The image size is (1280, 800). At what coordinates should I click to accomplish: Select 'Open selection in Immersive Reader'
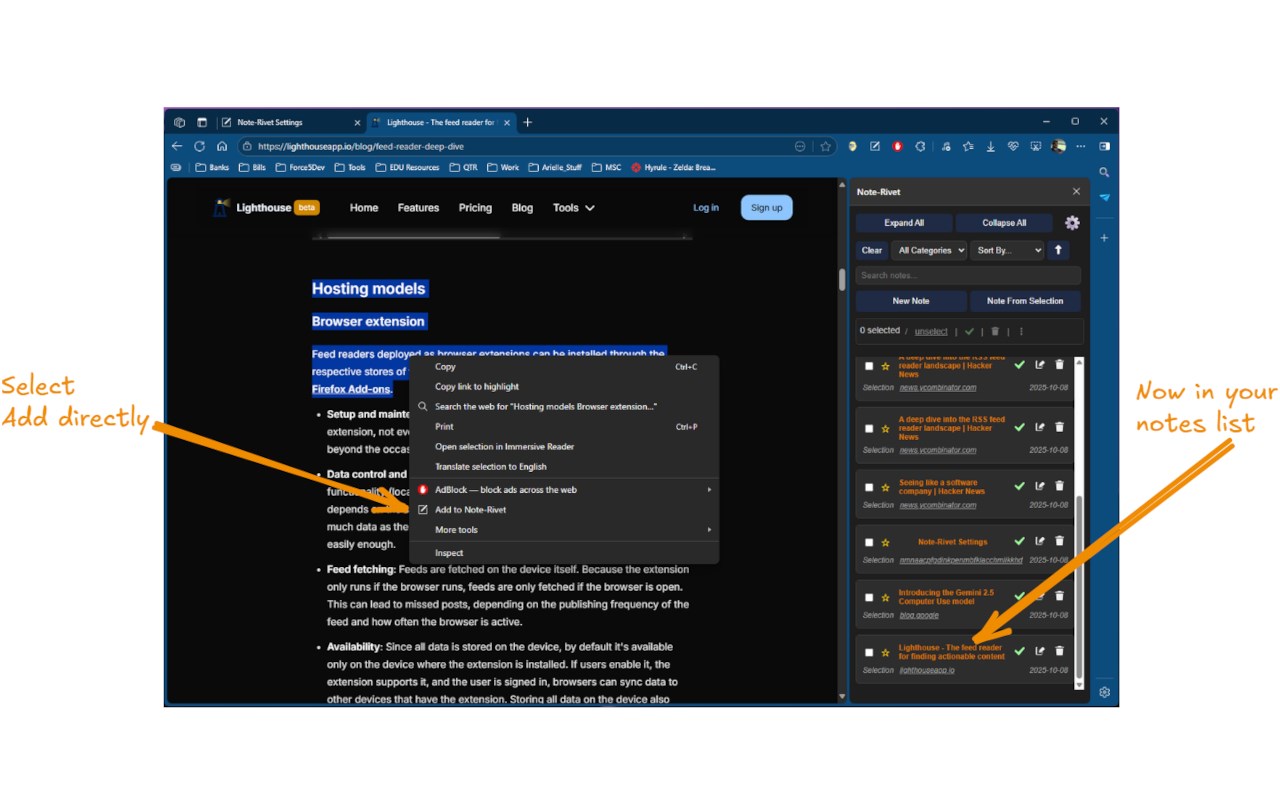[566, 447]
